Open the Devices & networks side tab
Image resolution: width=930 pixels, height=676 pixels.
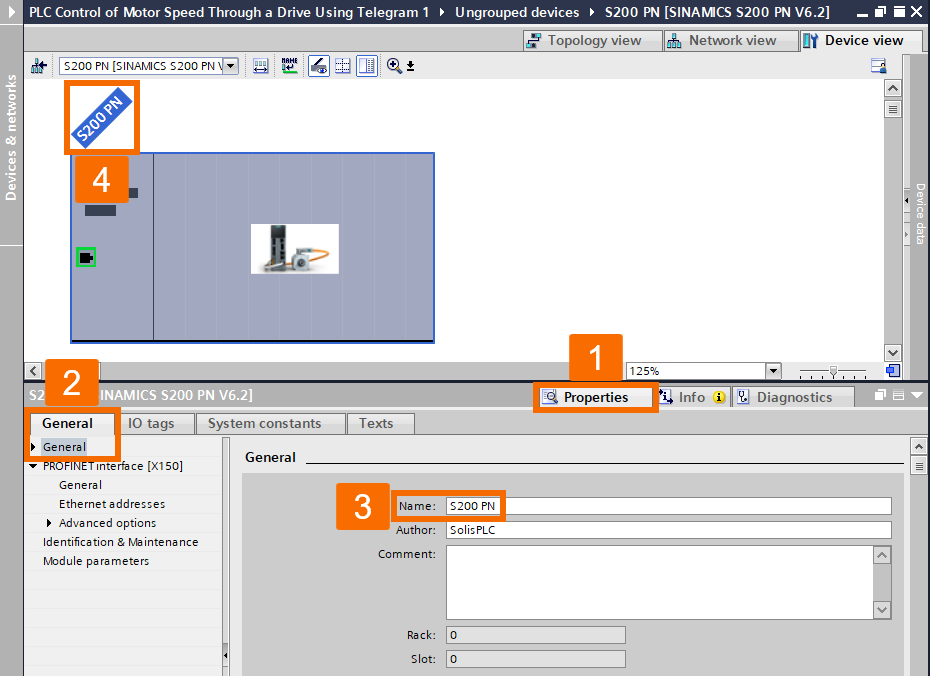11,138
